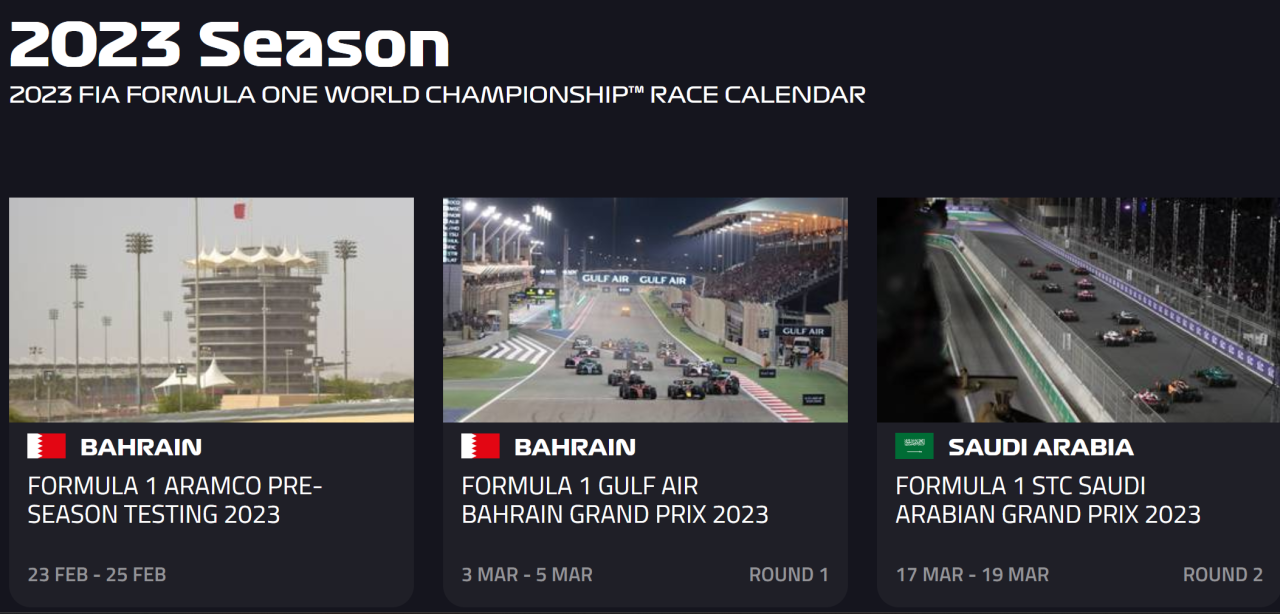Click the FIA Formula One World Championship race calendar subtitle
Viewport: 1280px width, 614px height.
coord(437,95)
